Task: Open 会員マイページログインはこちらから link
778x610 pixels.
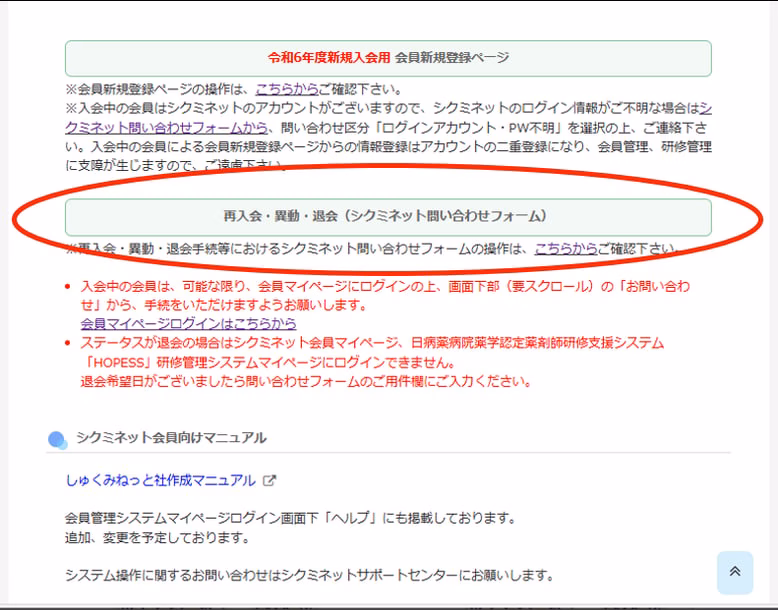Action: click(x=188, y=324)
